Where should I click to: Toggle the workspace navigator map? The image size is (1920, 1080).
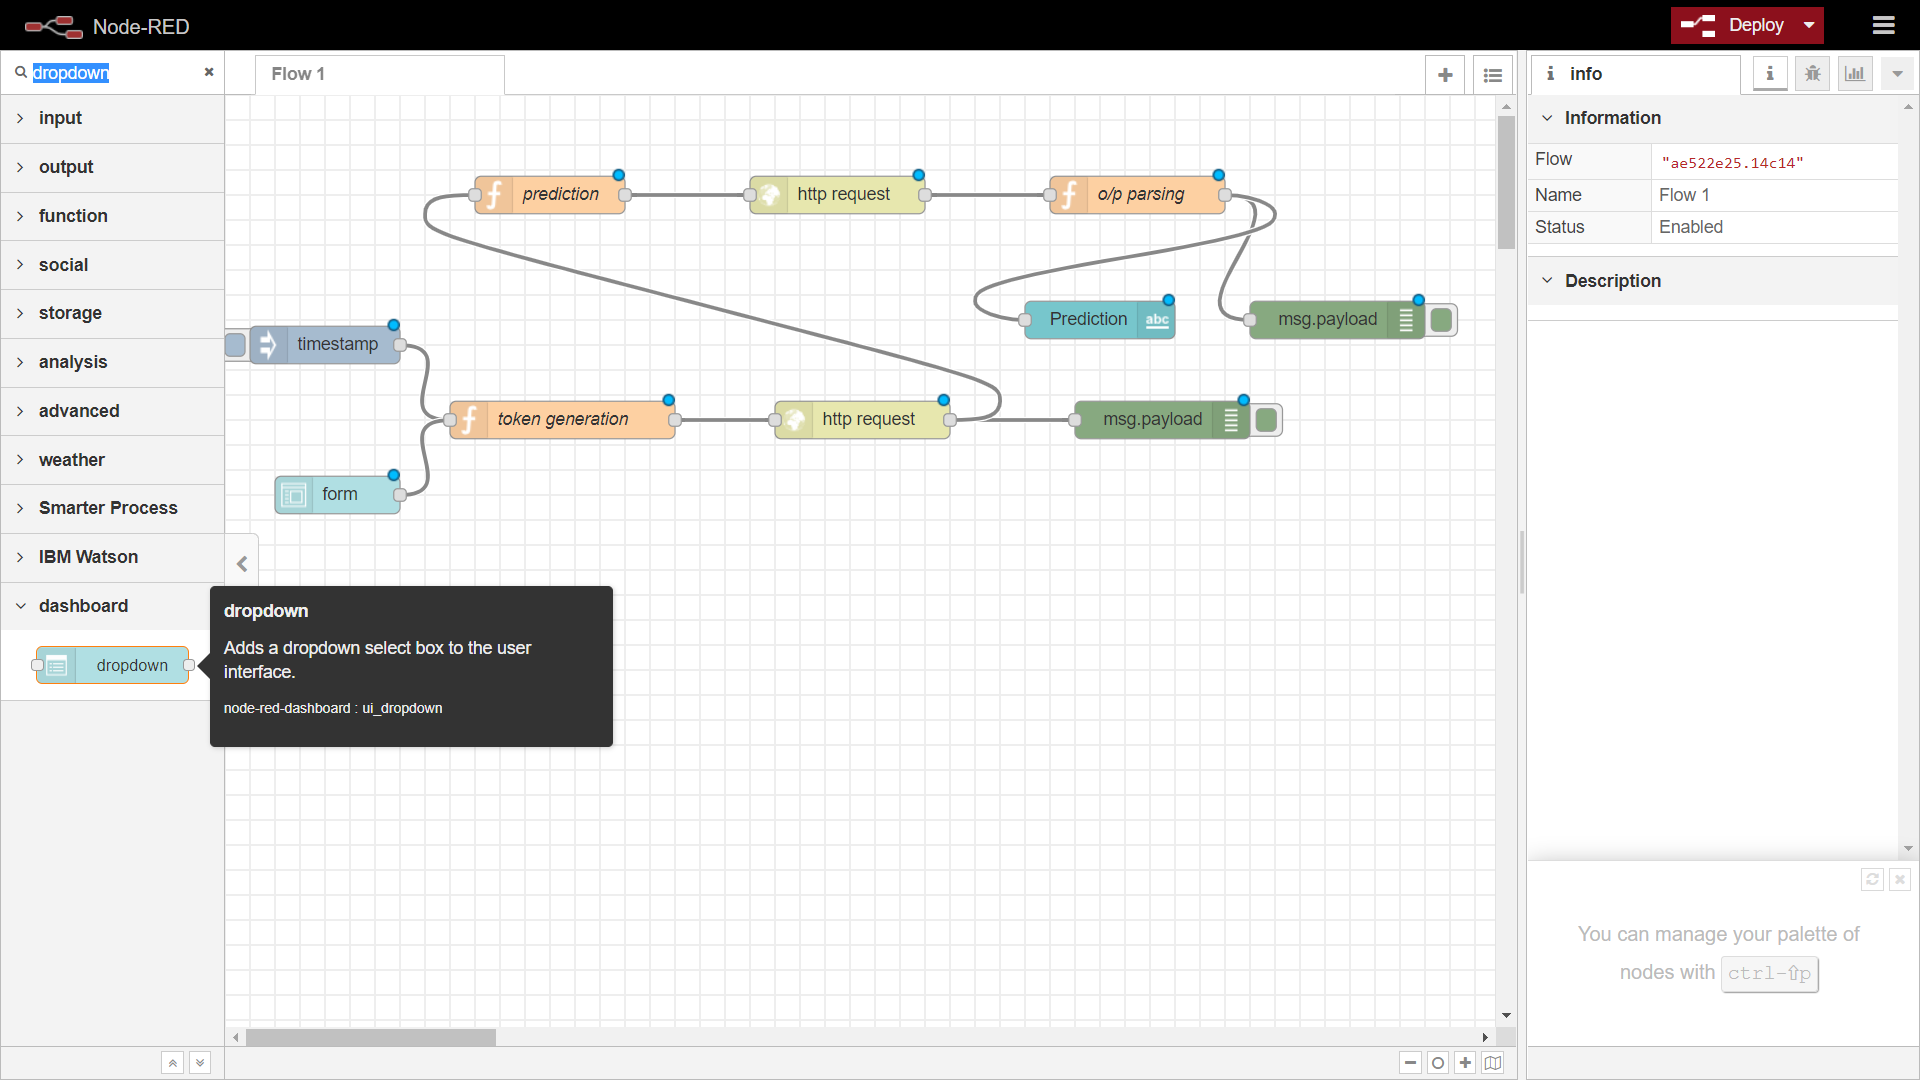(x=1493, y=1063)
